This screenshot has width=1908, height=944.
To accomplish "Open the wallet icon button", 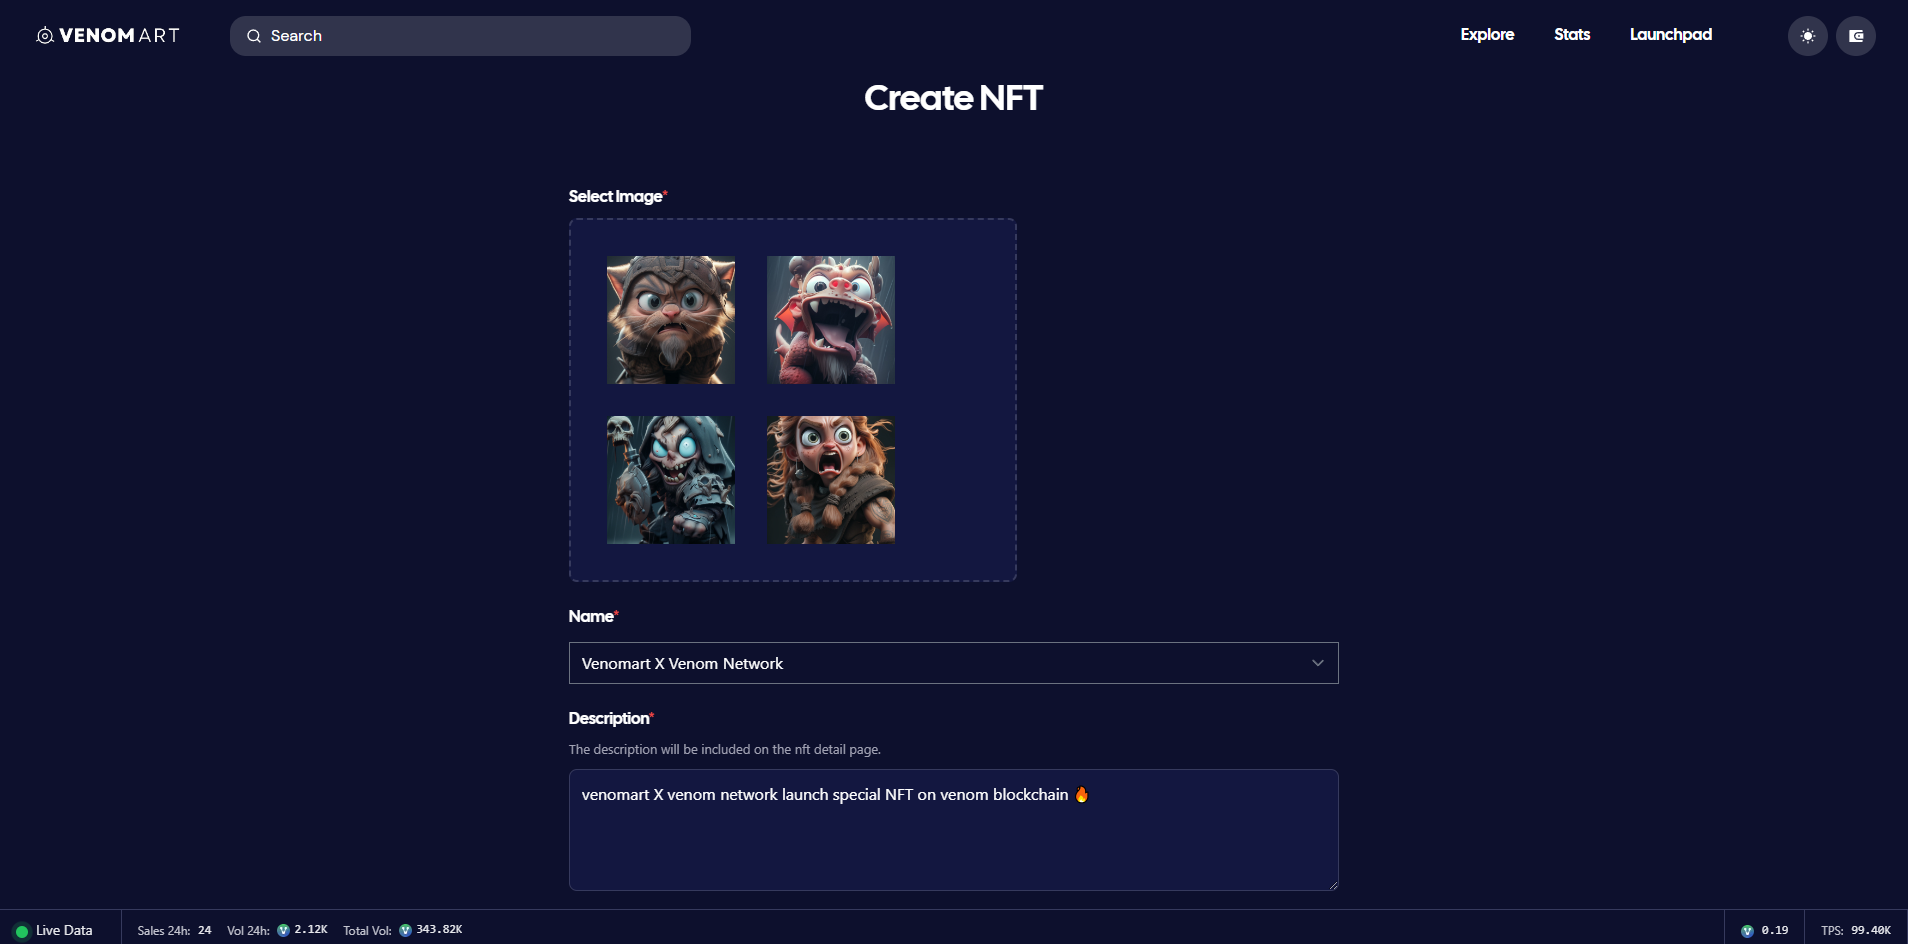I will (x=1855, y=36).
